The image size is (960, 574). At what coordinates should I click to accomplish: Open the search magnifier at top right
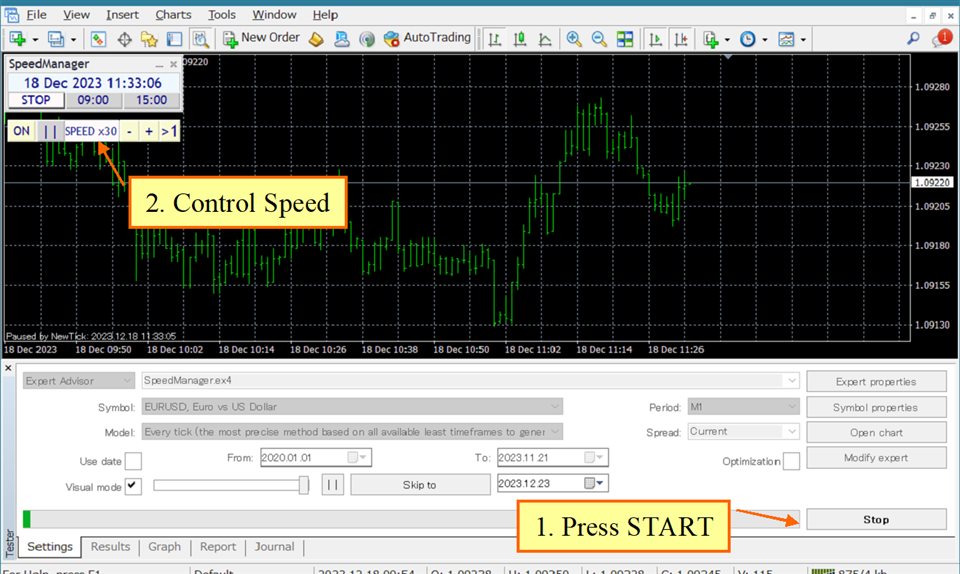[913, 39]
